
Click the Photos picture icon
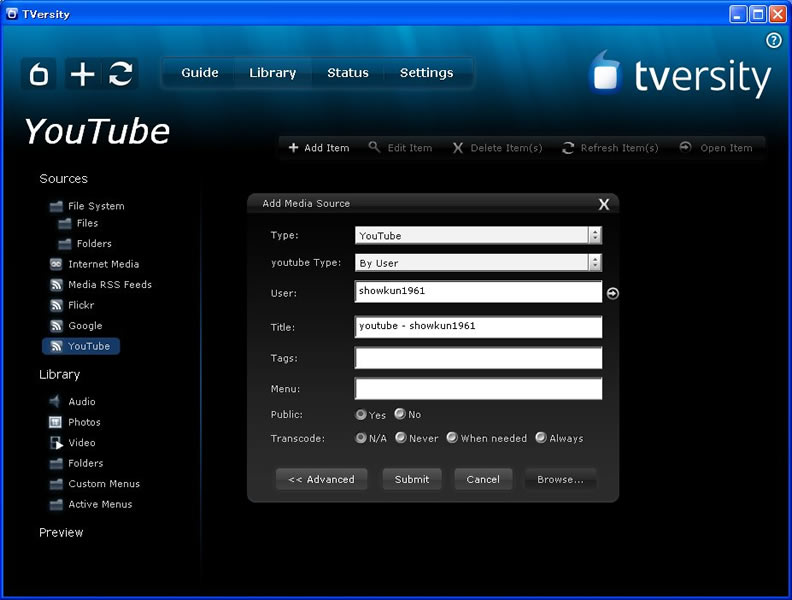(55, 422)
